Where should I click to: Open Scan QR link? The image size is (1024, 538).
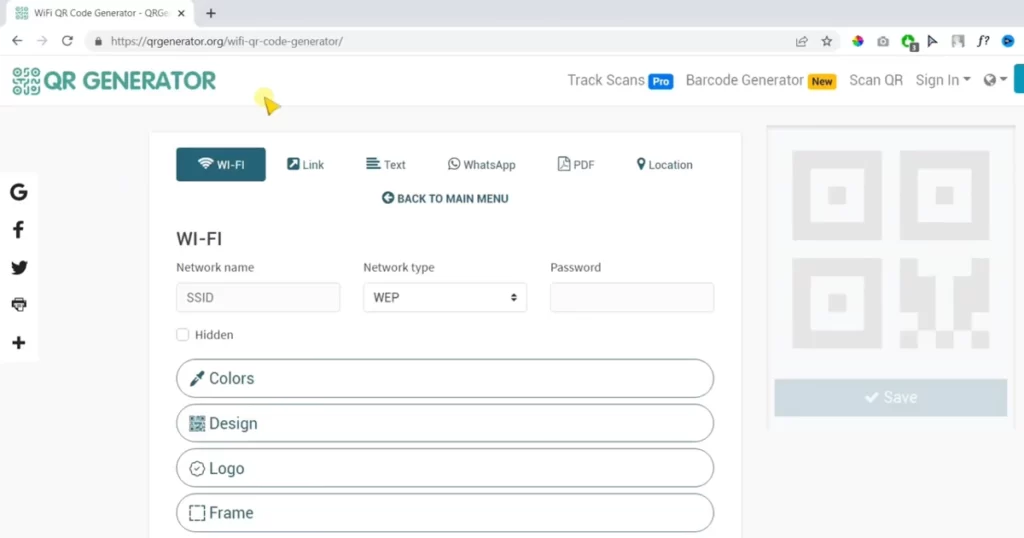pyautogui.click(x=876, y=80)
